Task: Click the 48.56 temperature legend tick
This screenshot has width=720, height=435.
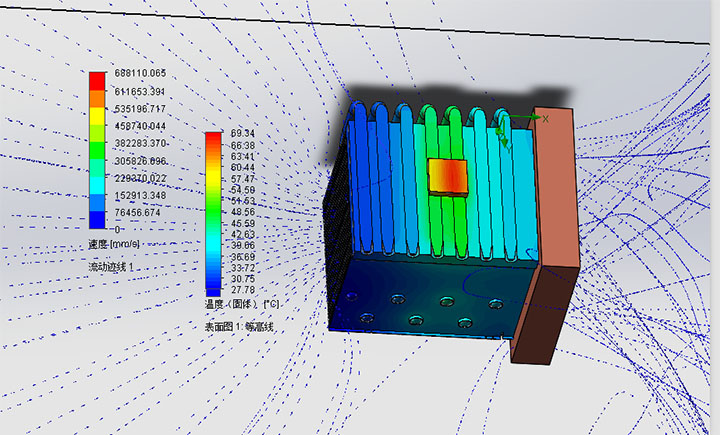Action: click(x=242, y=213)
